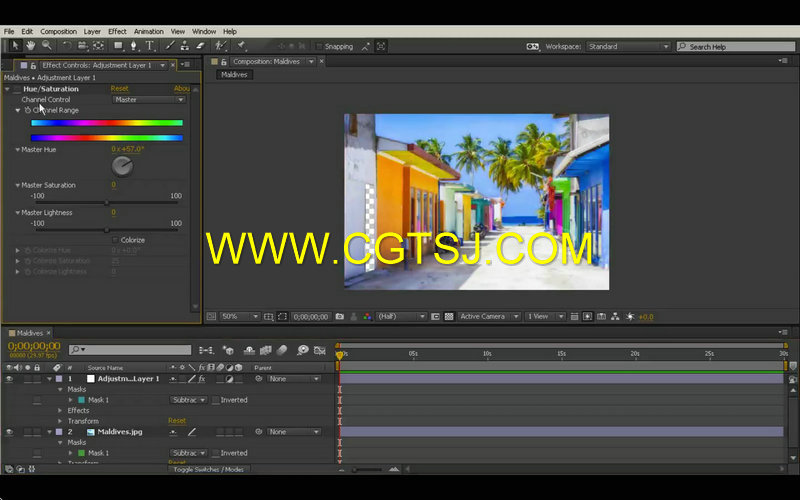Click the Master Hue angle dial
This screenshot has width=800, height=500.
122,166
